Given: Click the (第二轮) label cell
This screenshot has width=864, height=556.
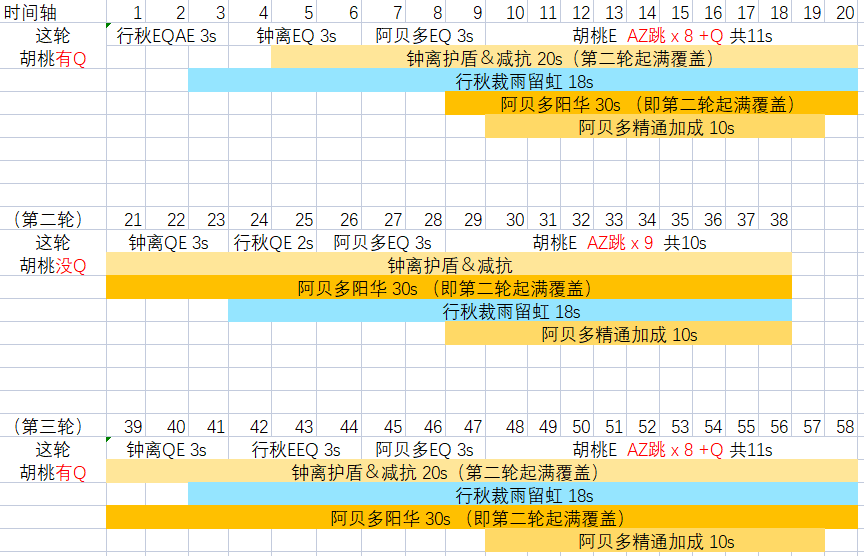Looking at the screenshot, I should click(x=53, y=219).
